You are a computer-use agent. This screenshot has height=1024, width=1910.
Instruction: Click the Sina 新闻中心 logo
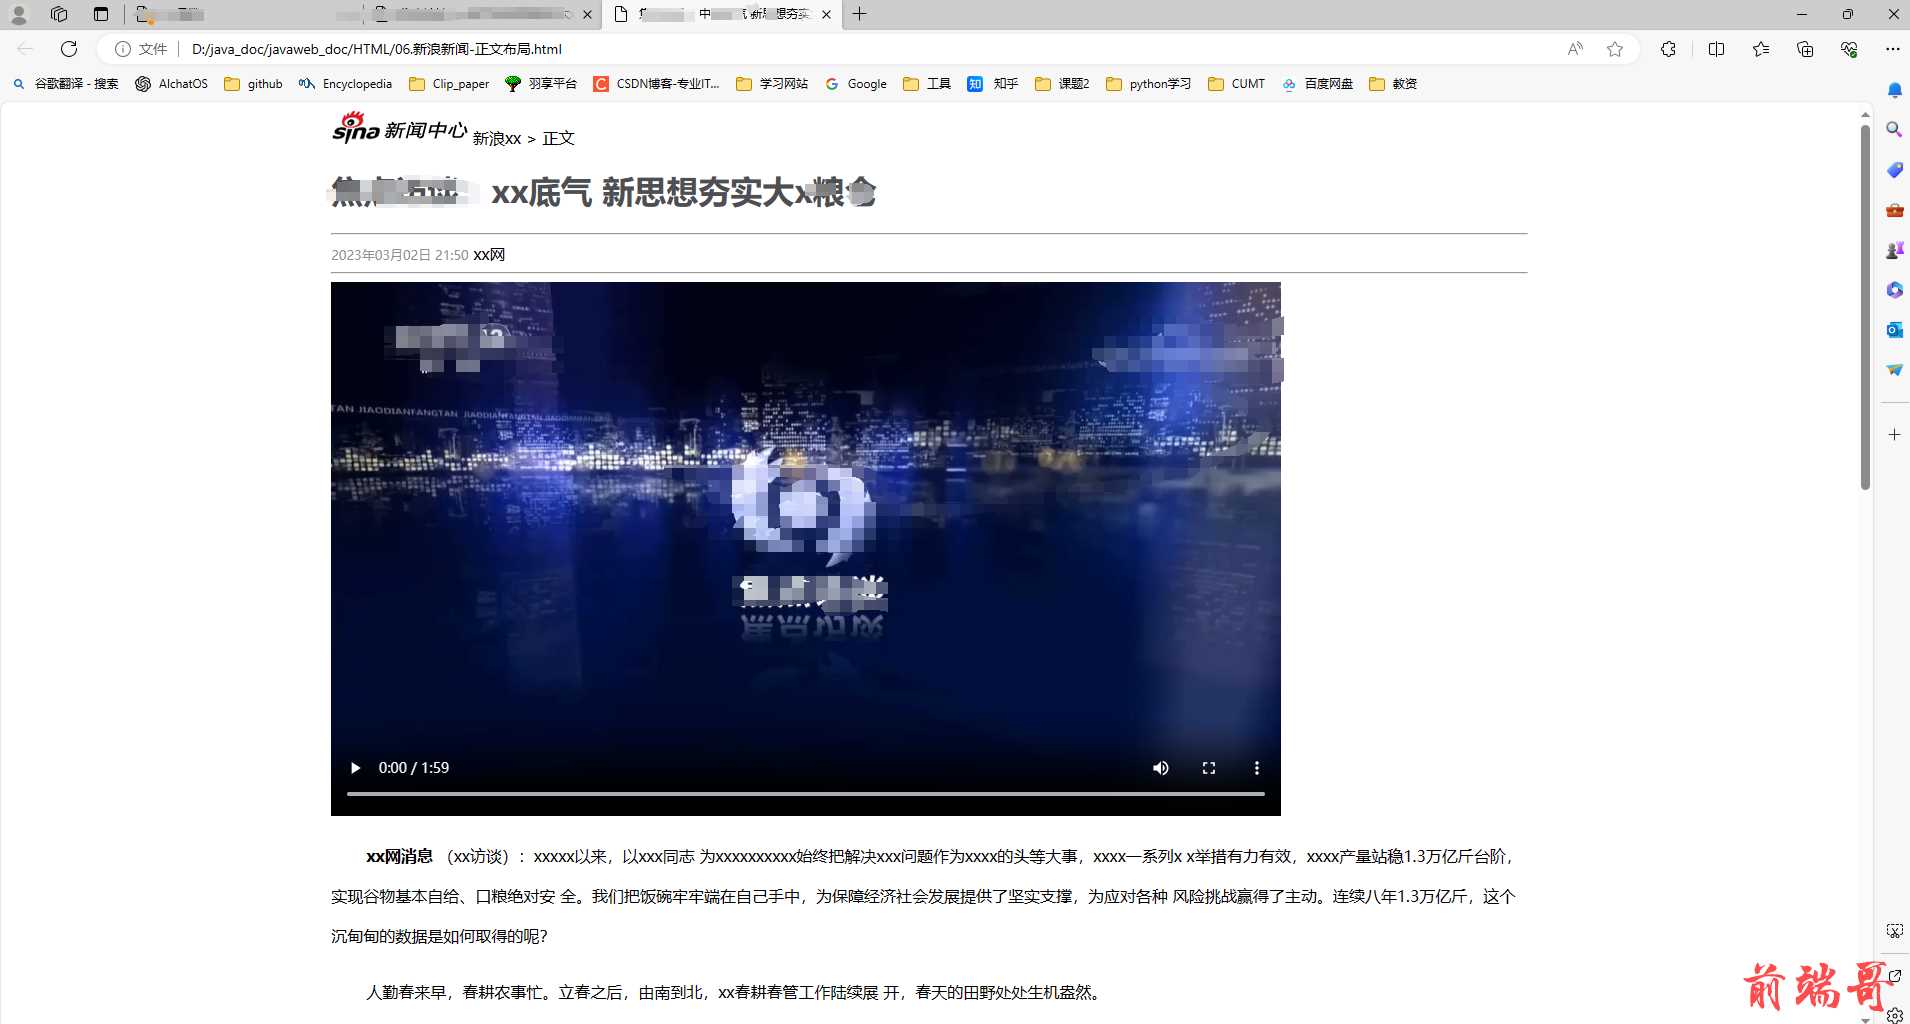(399, 128)
